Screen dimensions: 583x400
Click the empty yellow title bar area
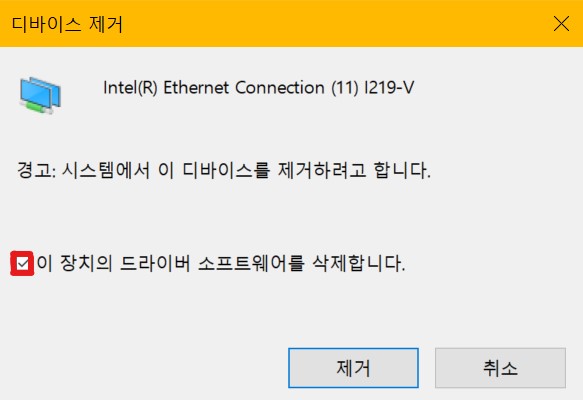[x=335, y=24]
